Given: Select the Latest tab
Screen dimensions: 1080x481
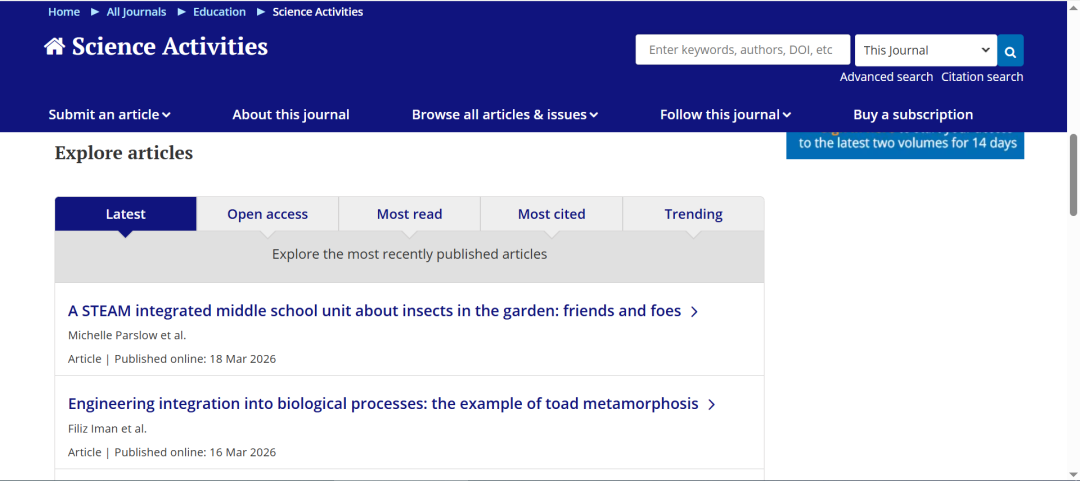Looking at the screenshot, I should tap(125, 214).
